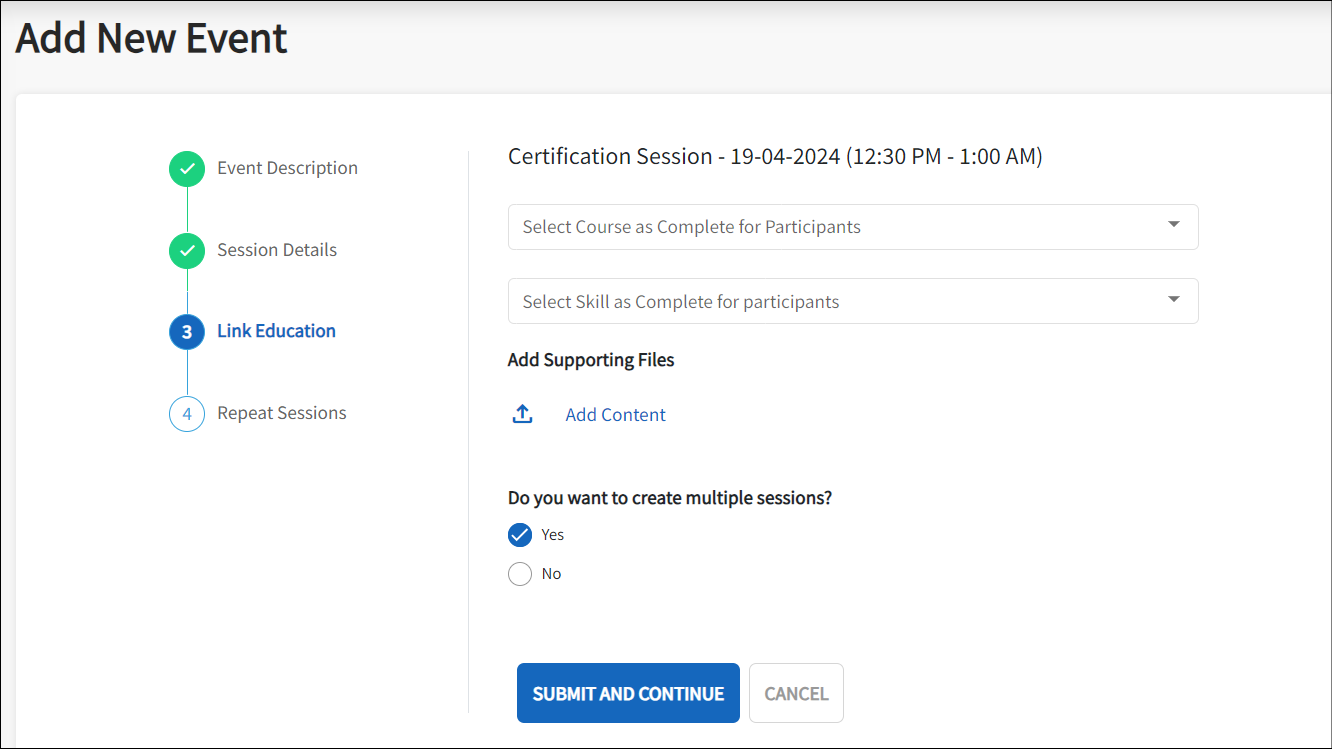Viewport: 1332px width, 749px height.
Task: Select No for multiple sessions
Action: [x=520, y=574]
